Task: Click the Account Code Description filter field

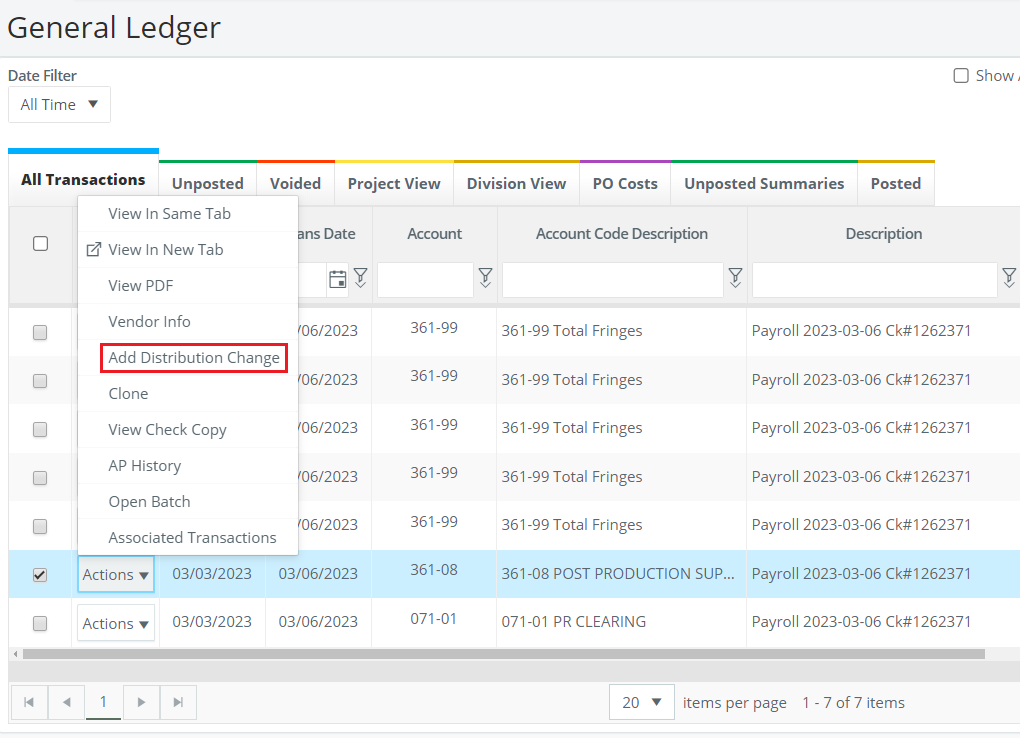Action: click(613, 280)
